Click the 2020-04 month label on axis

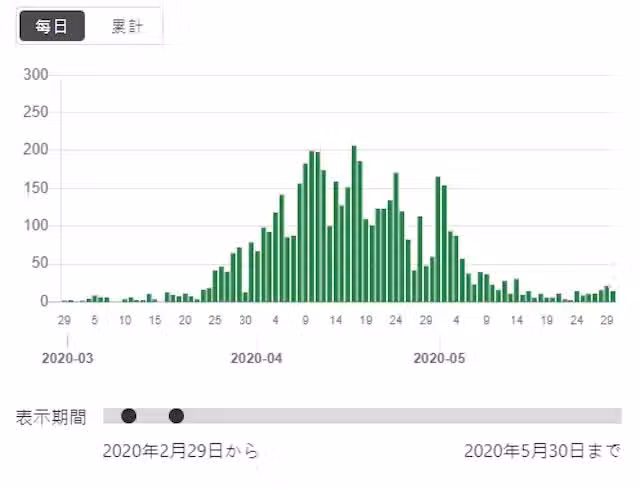tap(257, 357)
